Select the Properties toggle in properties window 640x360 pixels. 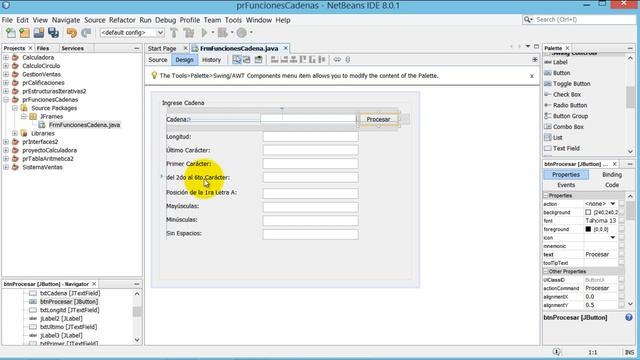[x=566, y=175]
